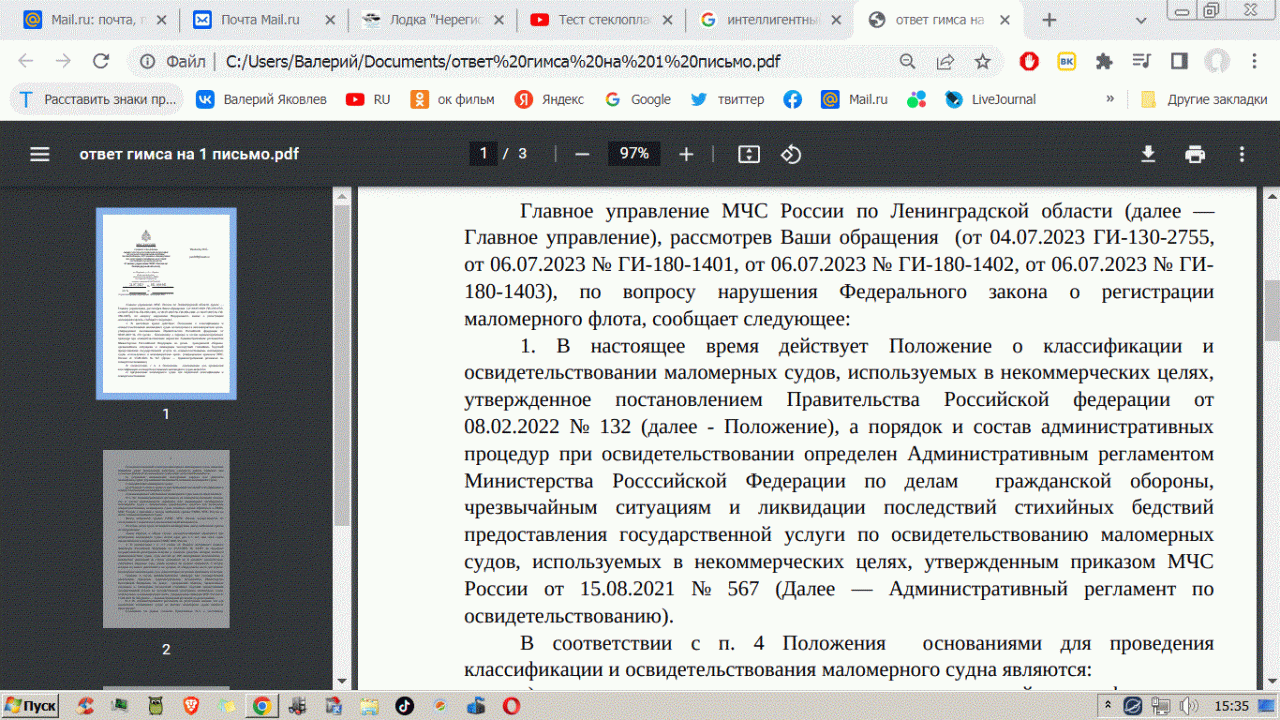Click the PDF download icon
This screenshot has height=720, width=1280.
click(1148, 154)
